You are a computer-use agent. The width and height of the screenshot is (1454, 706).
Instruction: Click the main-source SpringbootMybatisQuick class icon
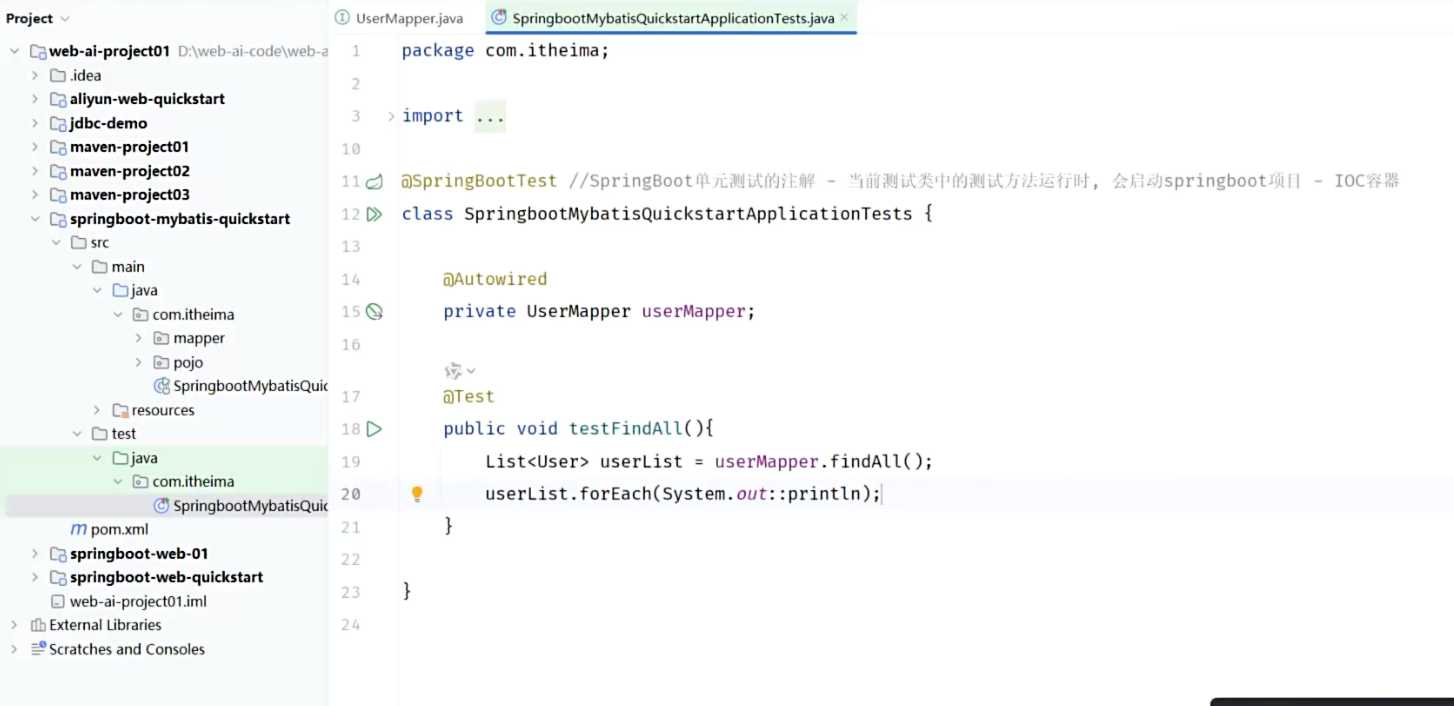point(161,386)
